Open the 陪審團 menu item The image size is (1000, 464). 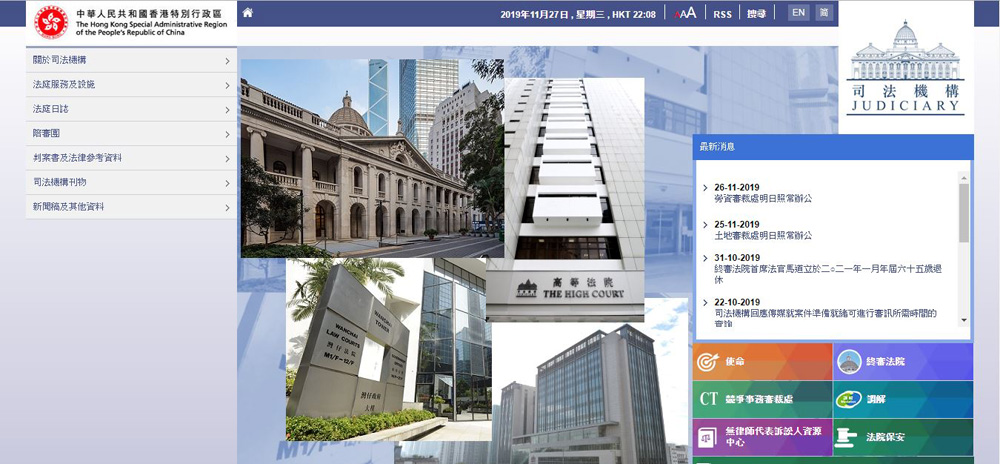(x=131, y=134)
